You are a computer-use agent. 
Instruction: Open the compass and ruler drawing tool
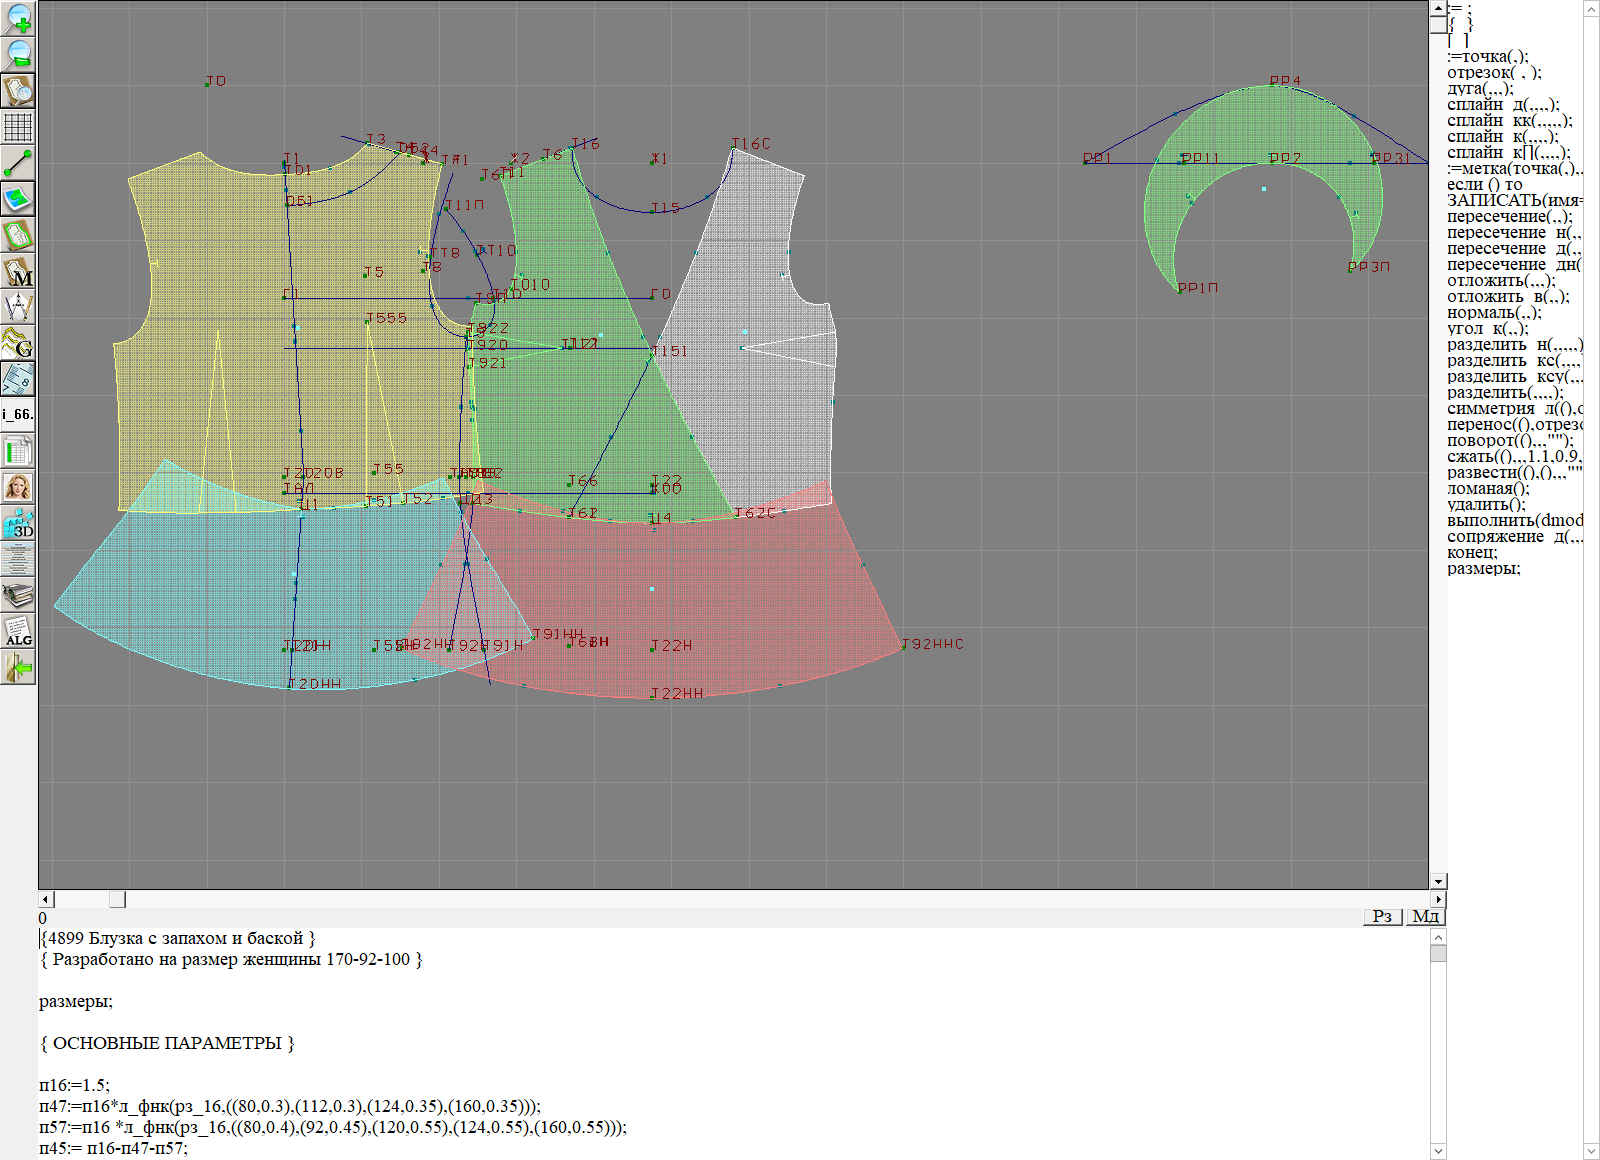(18, 307)
